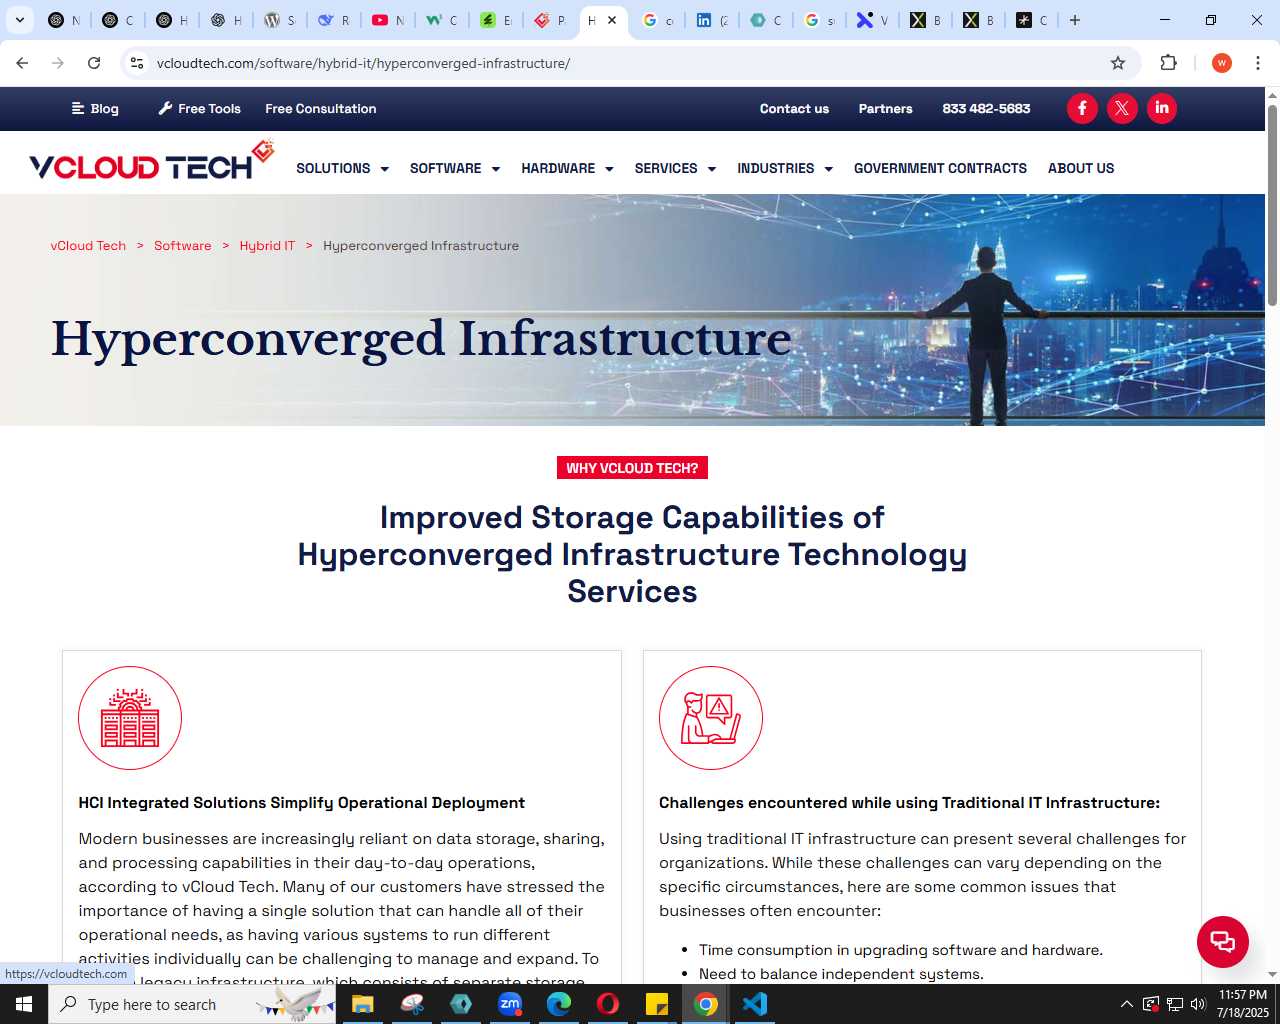Click "Time consumption in upgrading software and hardware." bullet
Screen dimensions: 1280x1024
(901, 950)
